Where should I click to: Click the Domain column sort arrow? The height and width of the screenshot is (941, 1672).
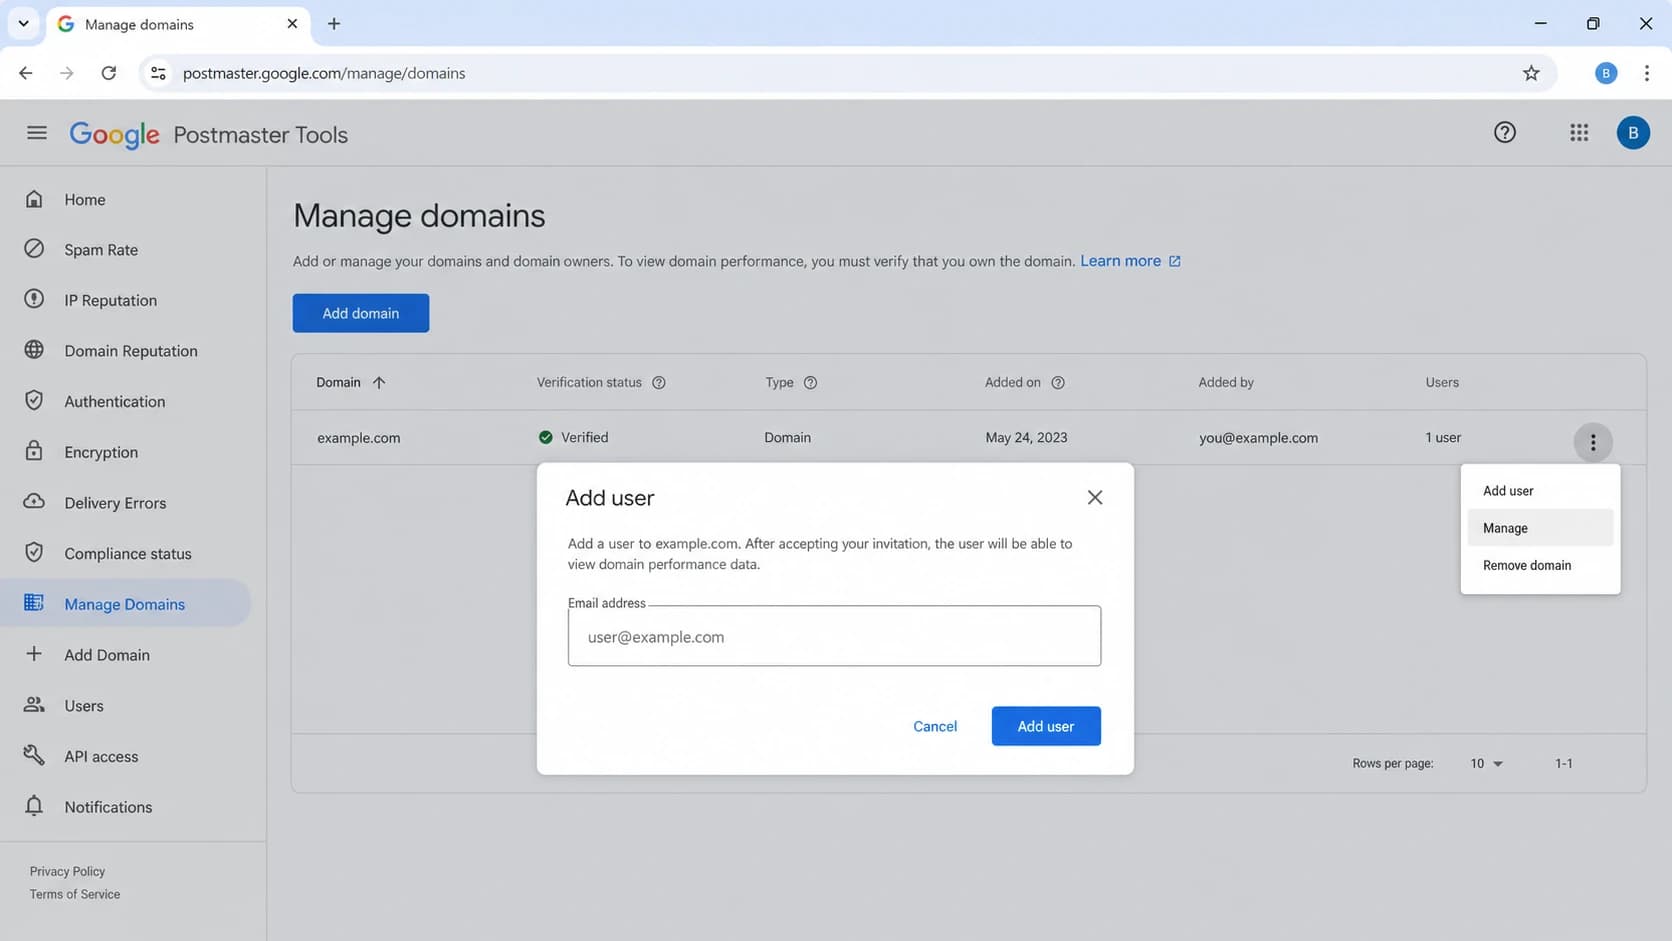point(379,383)
